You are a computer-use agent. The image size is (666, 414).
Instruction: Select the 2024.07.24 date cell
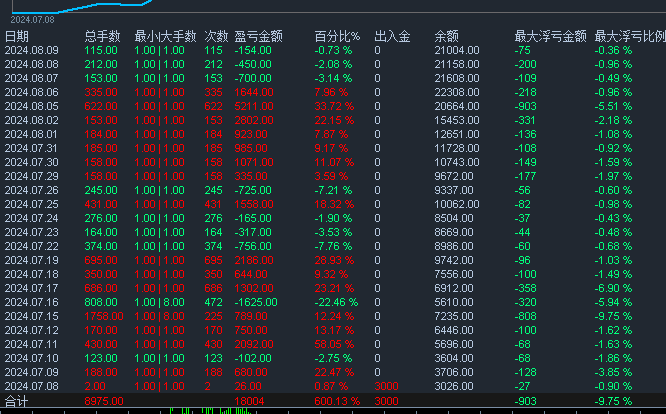(31, 219)
